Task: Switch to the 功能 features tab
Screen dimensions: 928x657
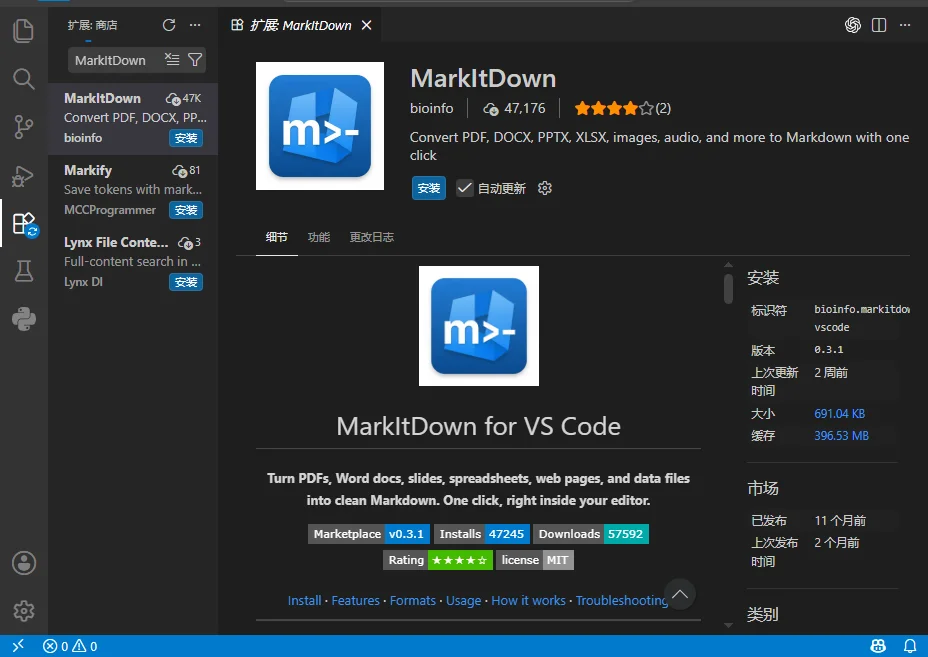Action: tap(318, 237)
